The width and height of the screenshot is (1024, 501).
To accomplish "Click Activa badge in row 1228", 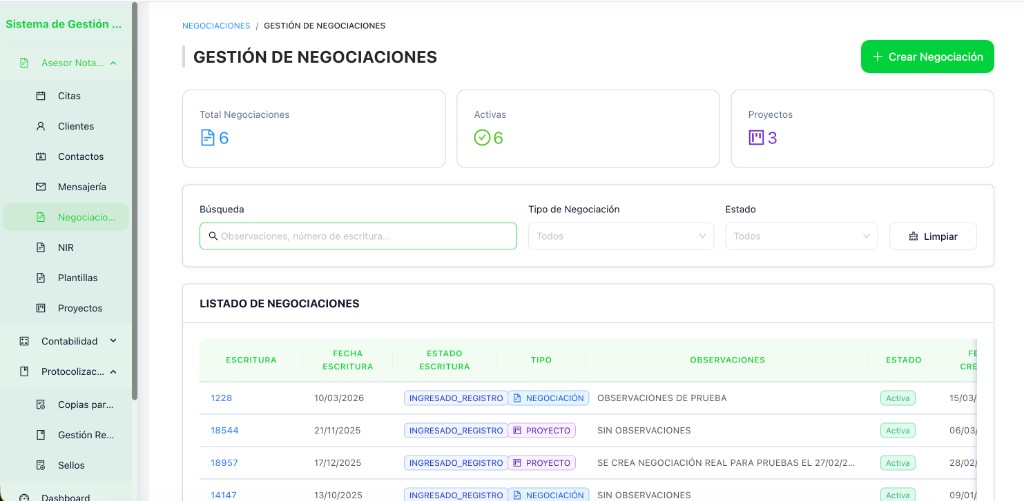I will click(x=898, y=398).
